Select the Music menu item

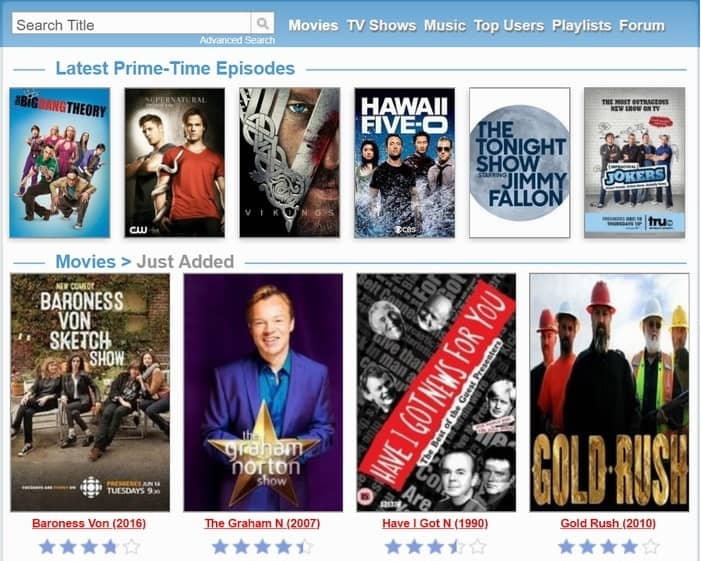[x=445, y=25]
